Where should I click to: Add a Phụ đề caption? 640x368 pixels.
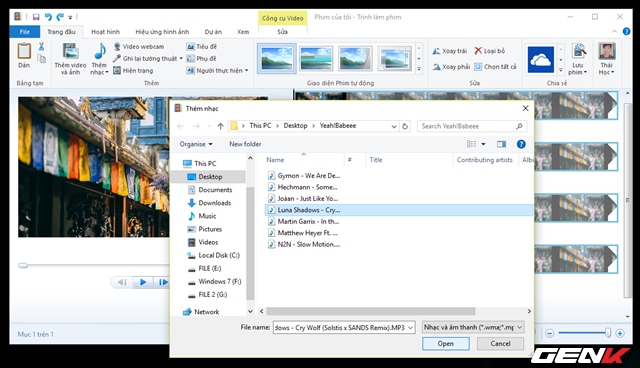coord(202,58)
